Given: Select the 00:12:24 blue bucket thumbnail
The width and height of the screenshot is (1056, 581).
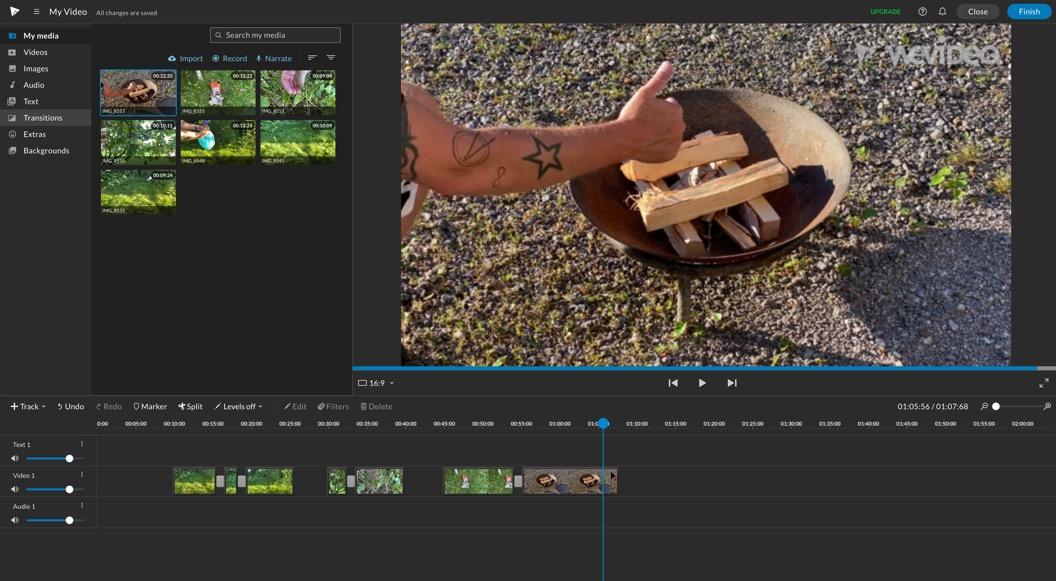Looking at the screenshot, I should click(x=218, y=142).
